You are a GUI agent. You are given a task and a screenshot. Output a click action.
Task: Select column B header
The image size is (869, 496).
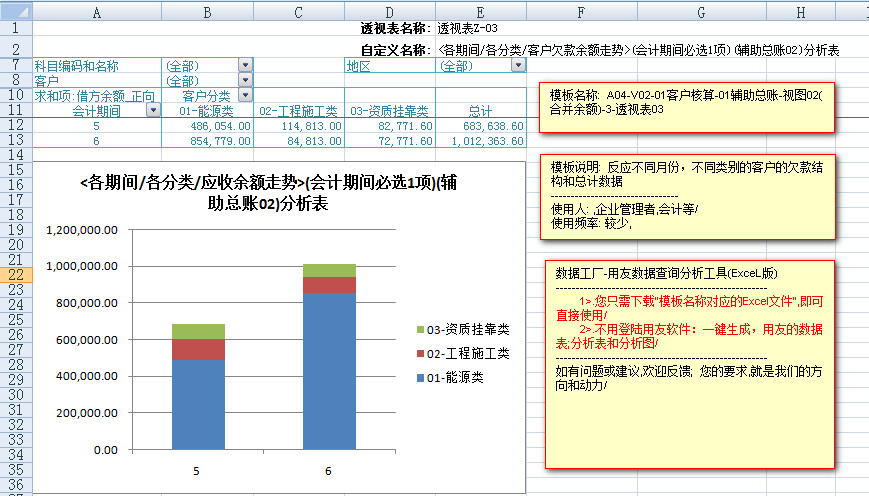(x=207, y=11)
